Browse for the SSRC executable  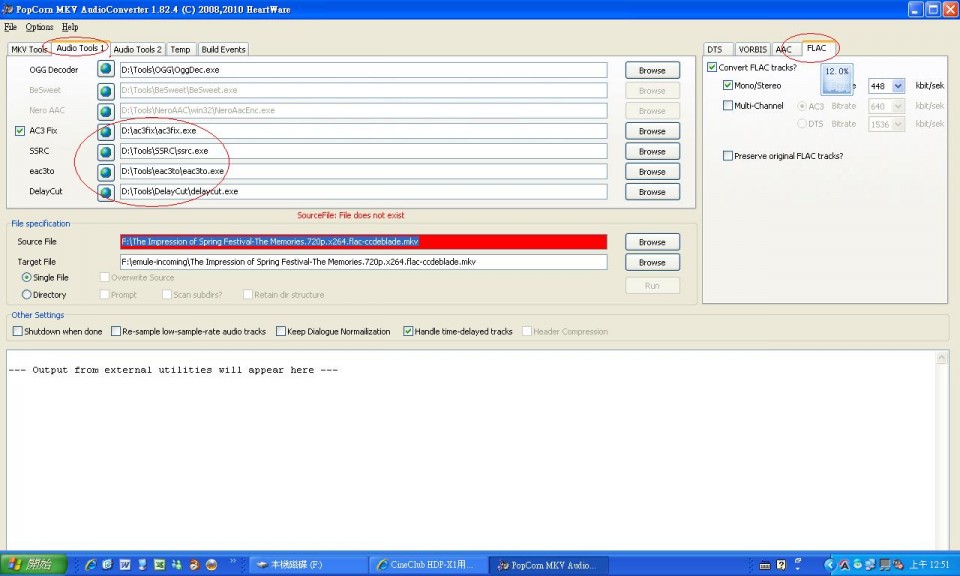pos(652,151)
